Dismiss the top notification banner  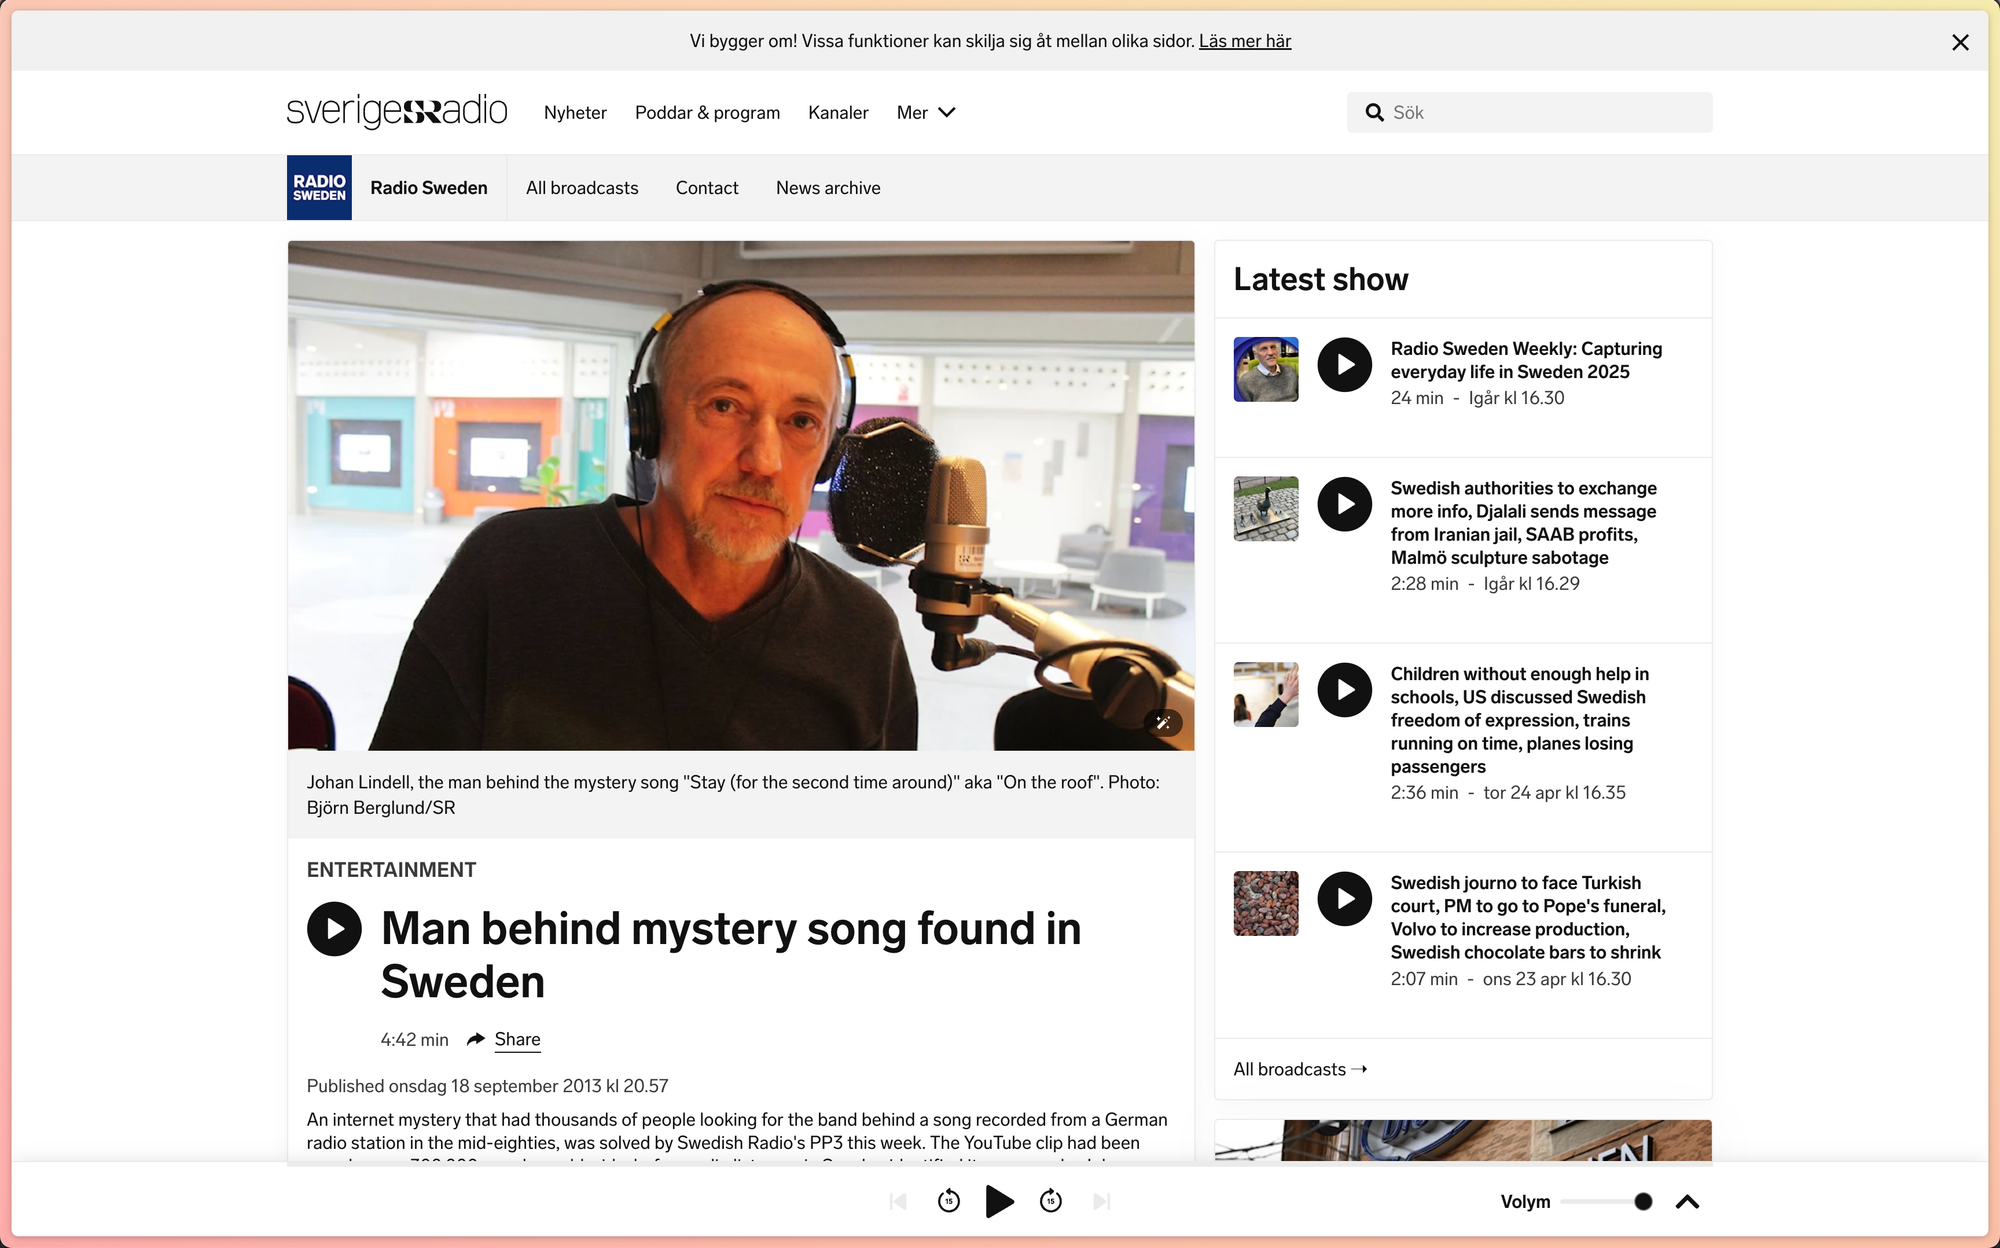point(1960,42)
